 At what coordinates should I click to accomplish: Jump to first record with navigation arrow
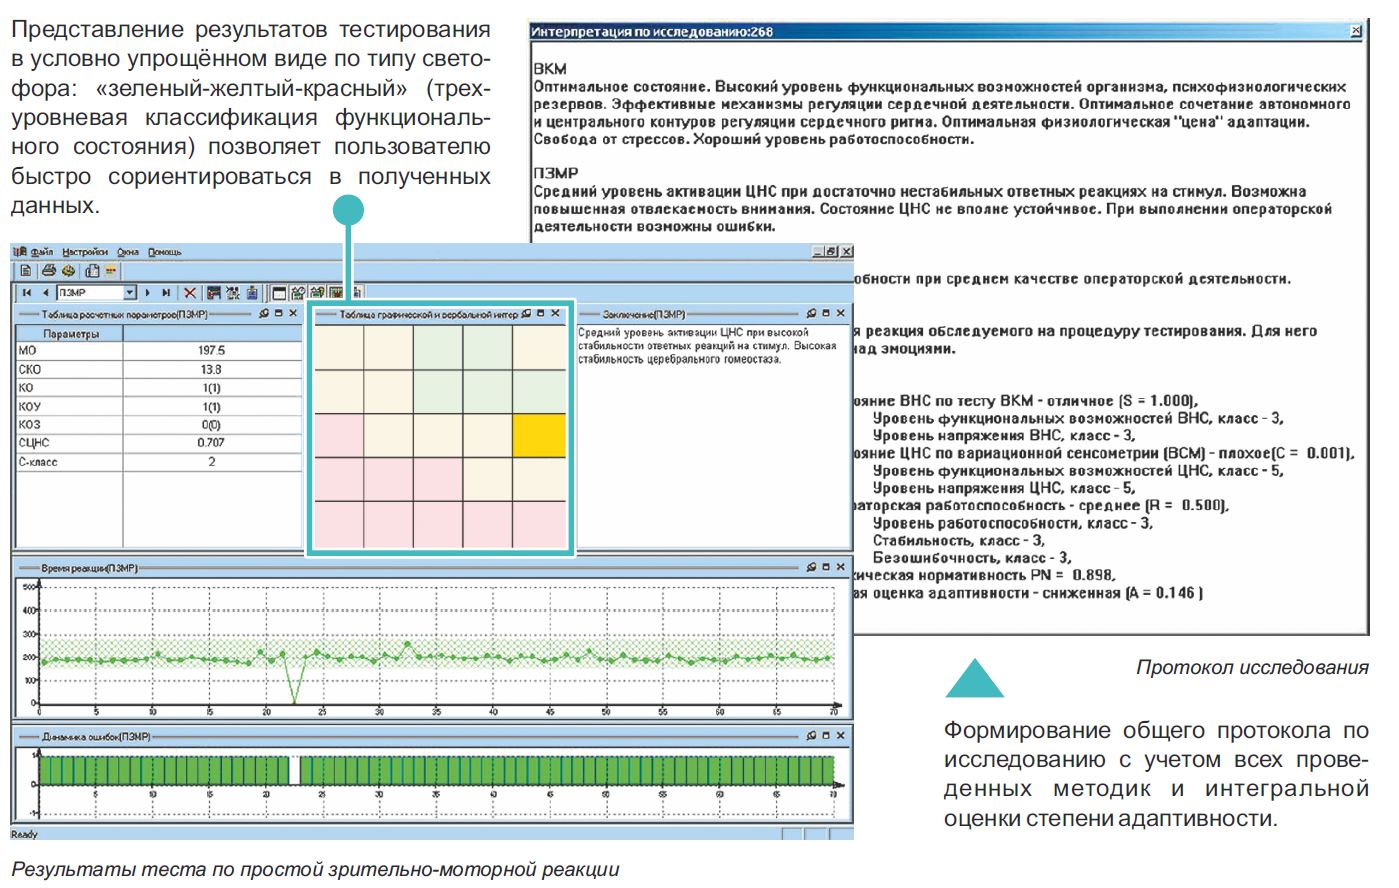pyautogui.click(x=27, y=293)
